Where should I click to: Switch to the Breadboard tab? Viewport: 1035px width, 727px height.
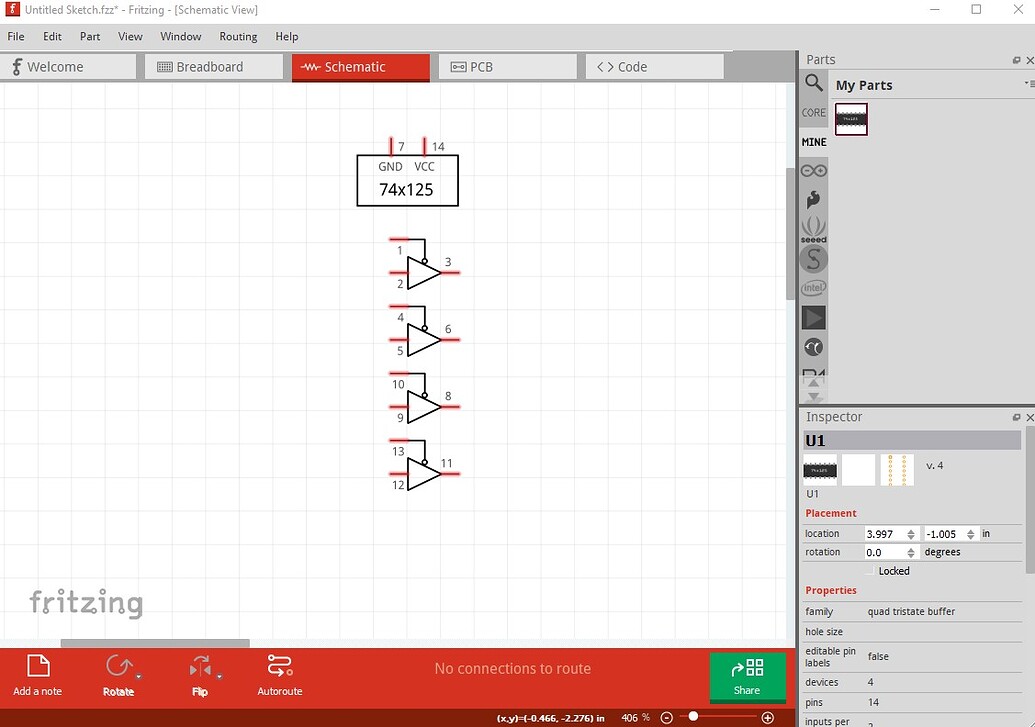[x=215, y=67]
